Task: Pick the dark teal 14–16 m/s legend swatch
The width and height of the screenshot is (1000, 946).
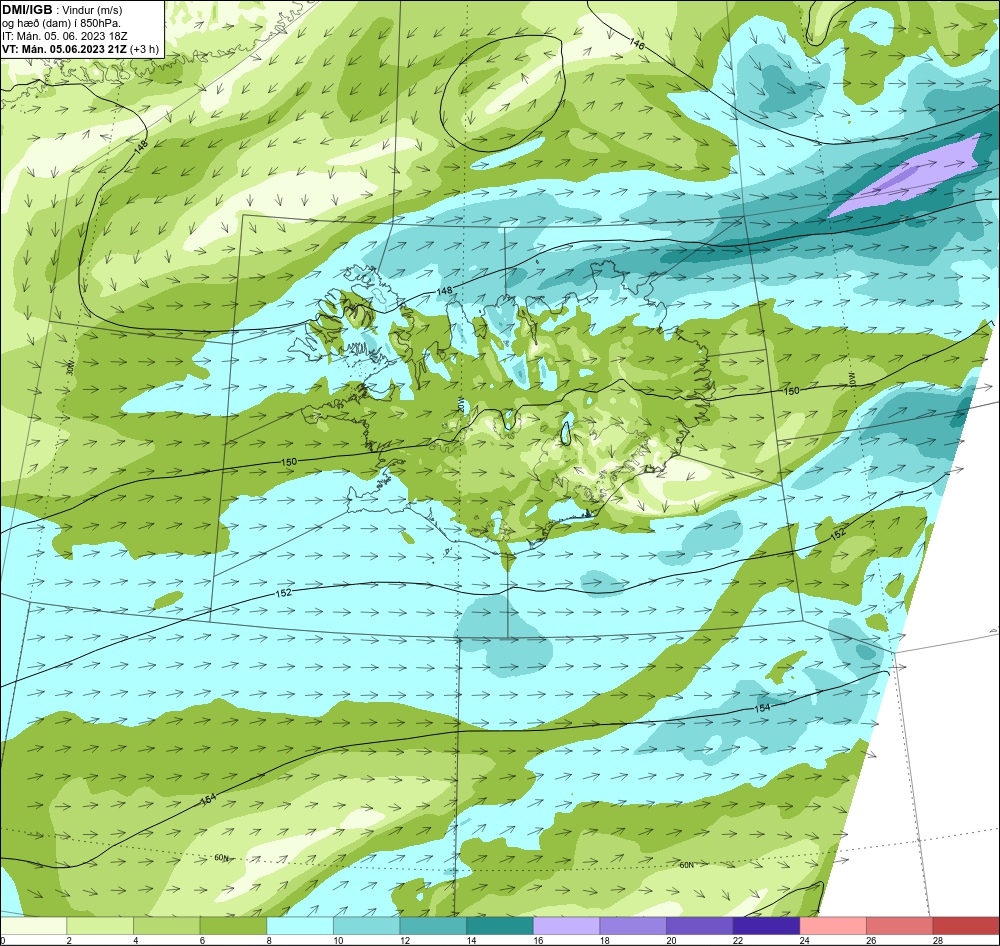Action: tap(500, 926)
